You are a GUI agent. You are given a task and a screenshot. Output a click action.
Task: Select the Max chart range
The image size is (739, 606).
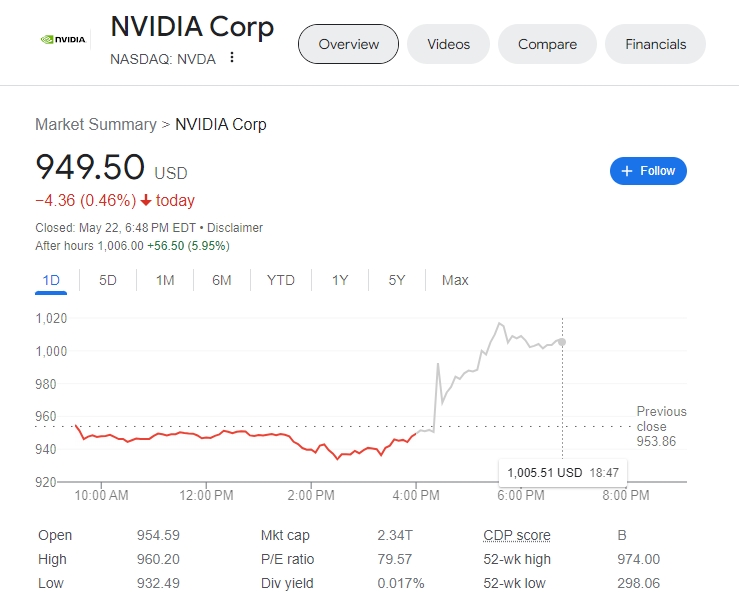[x=455, y=280]
